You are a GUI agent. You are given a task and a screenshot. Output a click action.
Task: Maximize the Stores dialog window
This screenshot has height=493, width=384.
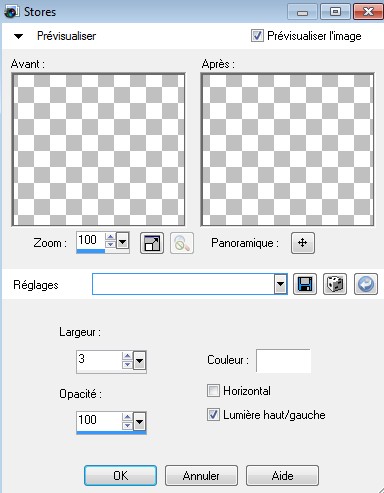click(x=336, y=12)
